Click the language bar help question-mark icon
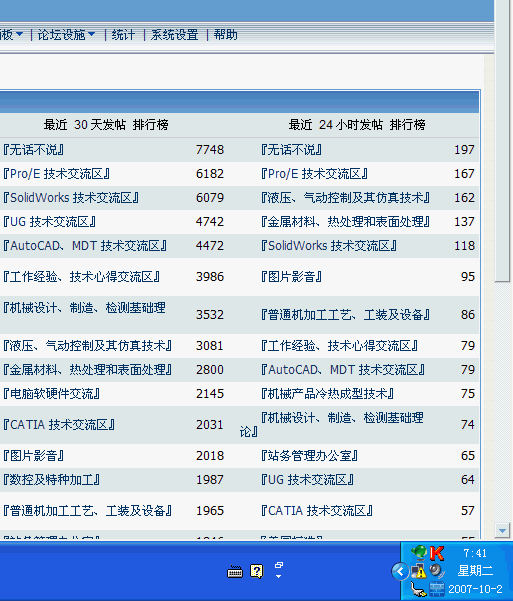This screenshot has height=601, width=513. (256, 571)
